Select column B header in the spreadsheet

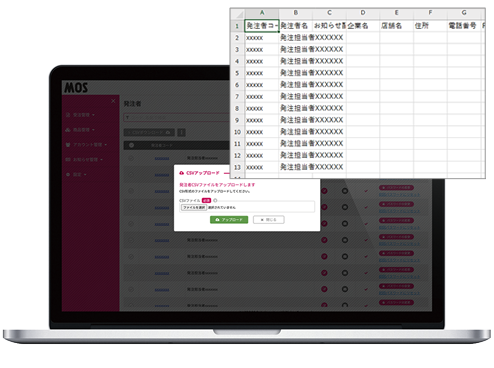click(x=296, y=13)
